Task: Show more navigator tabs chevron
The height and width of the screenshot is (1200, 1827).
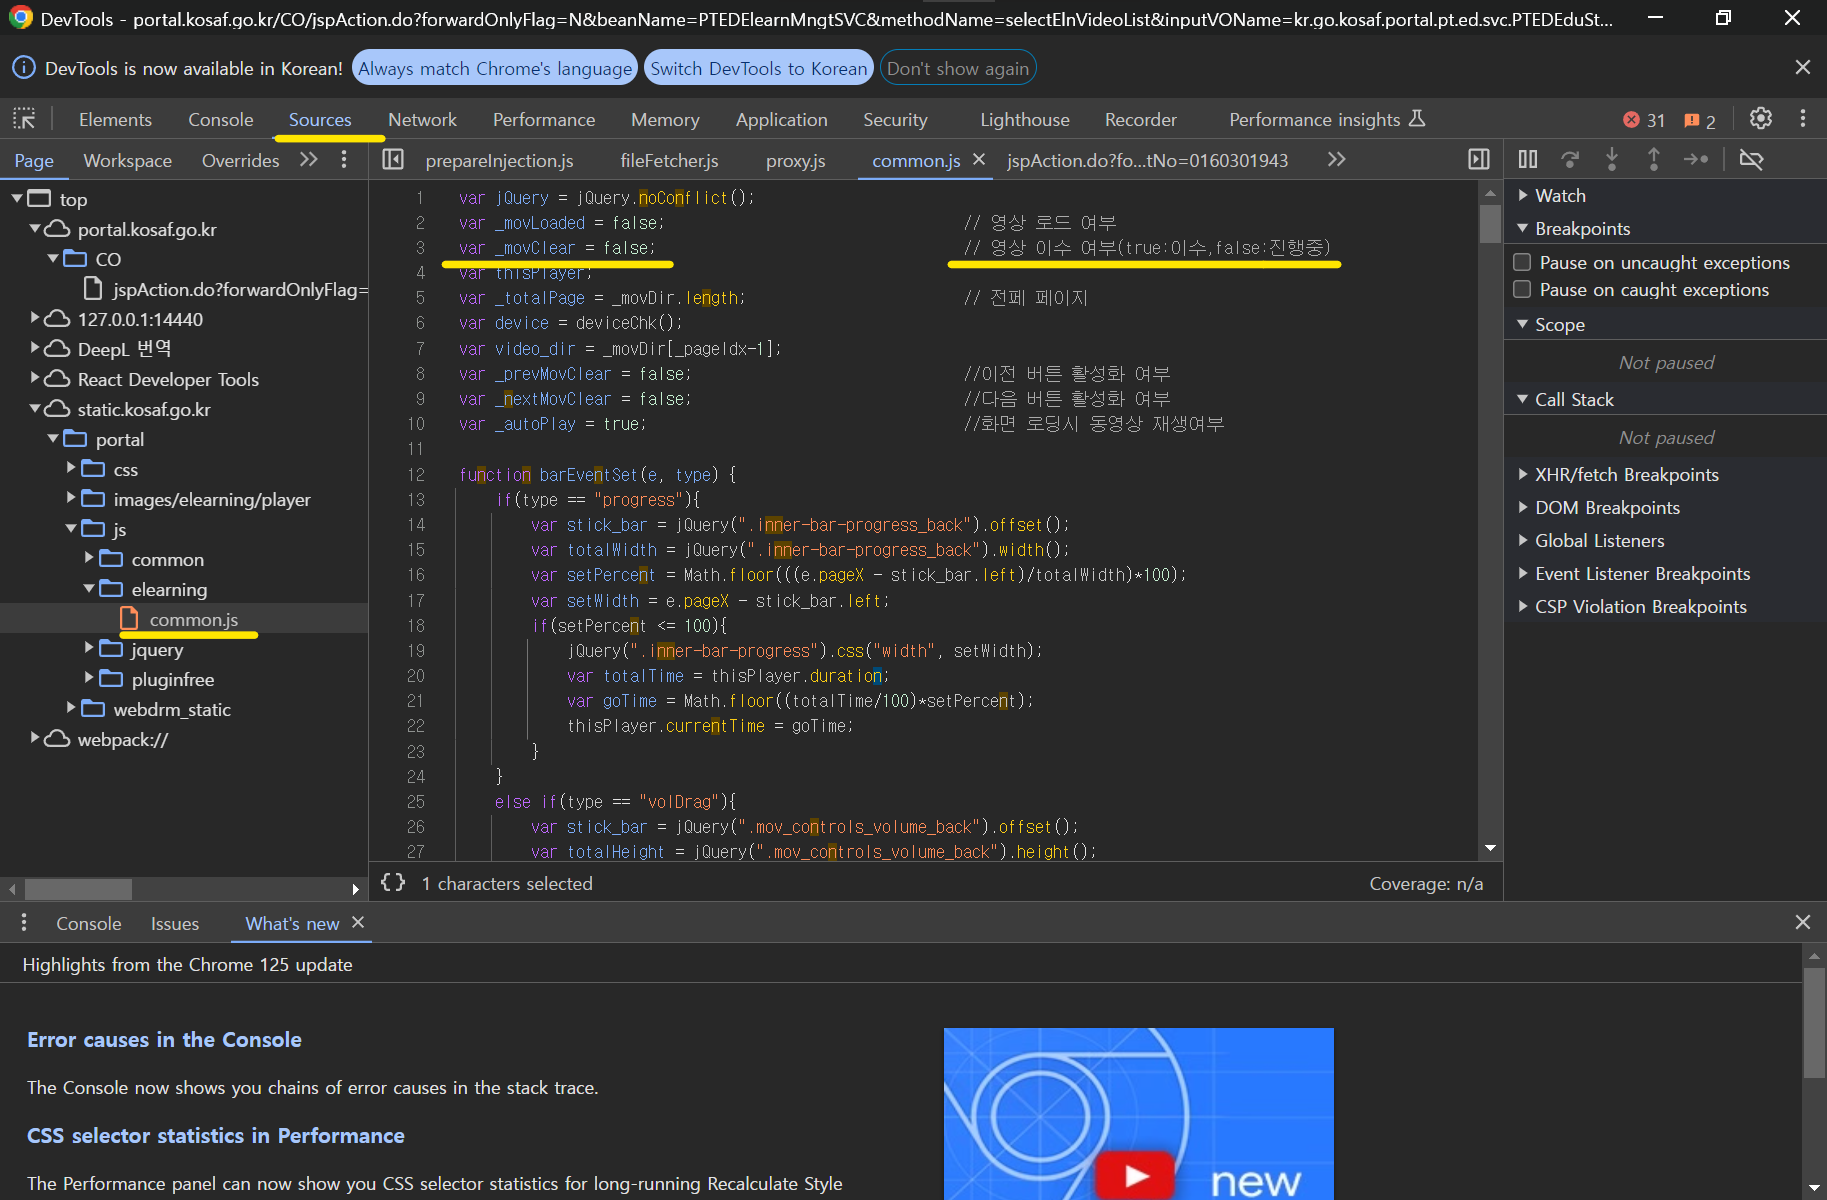Action: [309, 160]
